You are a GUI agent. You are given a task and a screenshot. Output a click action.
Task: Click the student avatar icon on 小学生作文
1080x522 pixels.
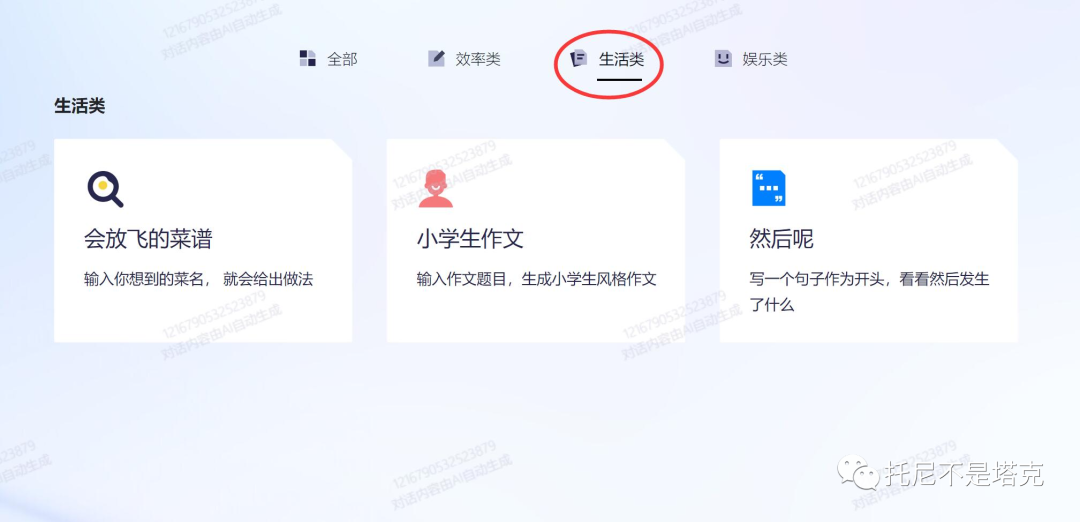435,188
